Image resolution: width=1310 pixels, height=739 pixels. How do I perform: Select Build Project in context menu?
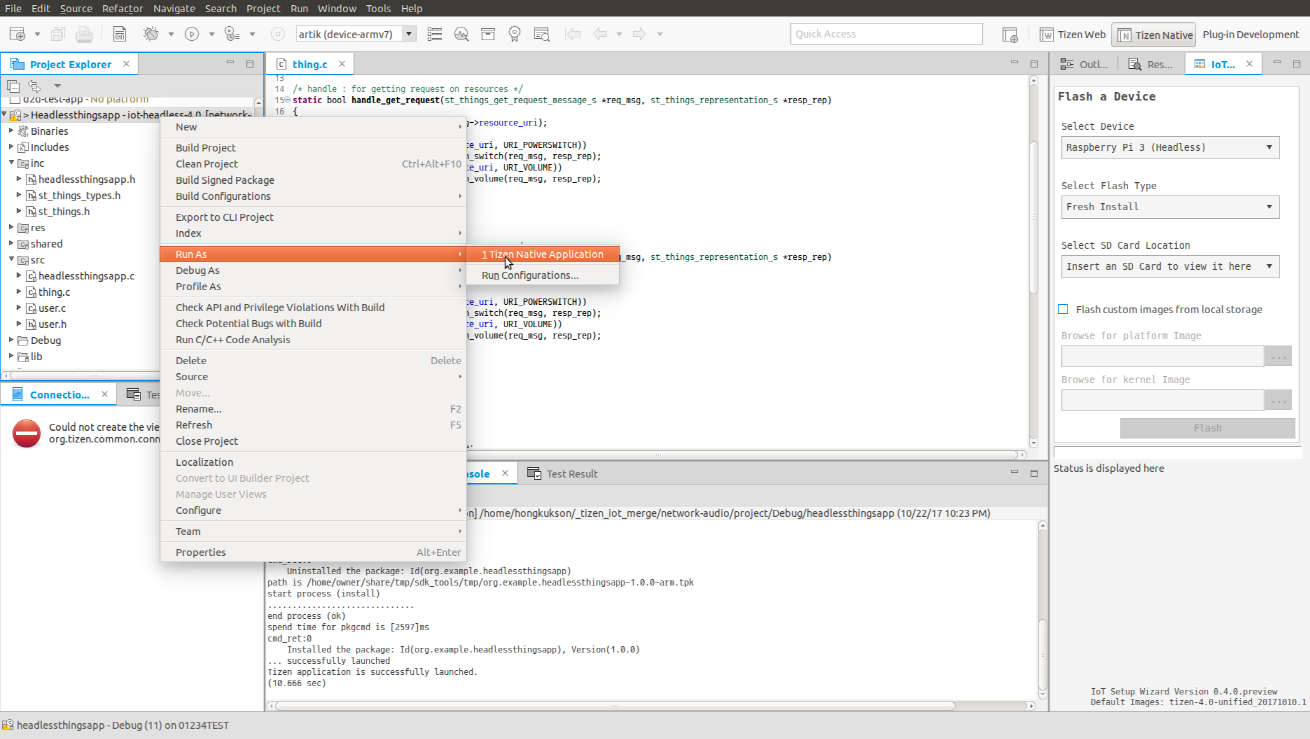click(x=206, y=148)
